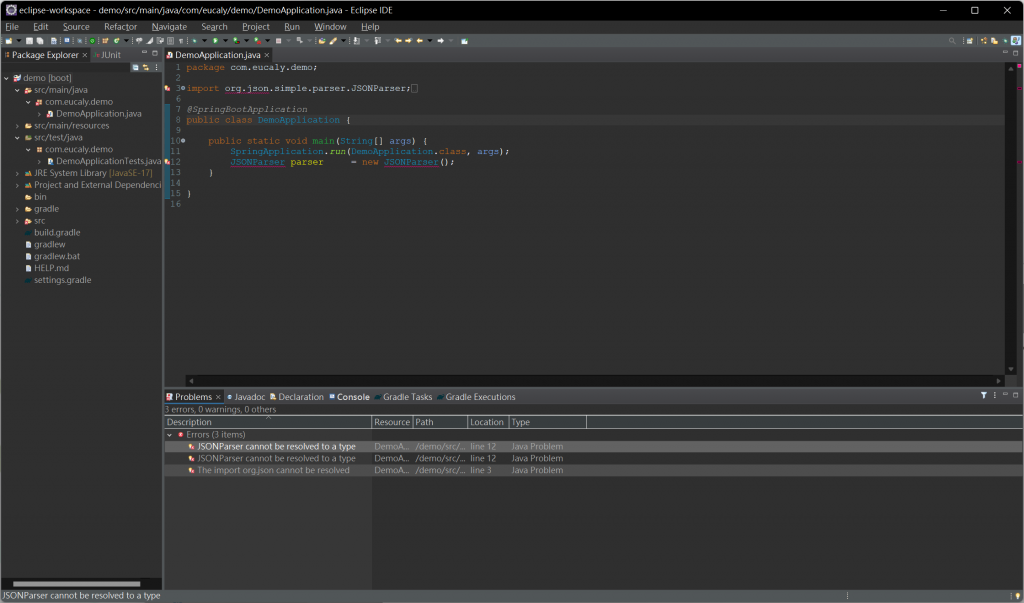
Task: Click the error marker on line 3
Action: point(168,89)
